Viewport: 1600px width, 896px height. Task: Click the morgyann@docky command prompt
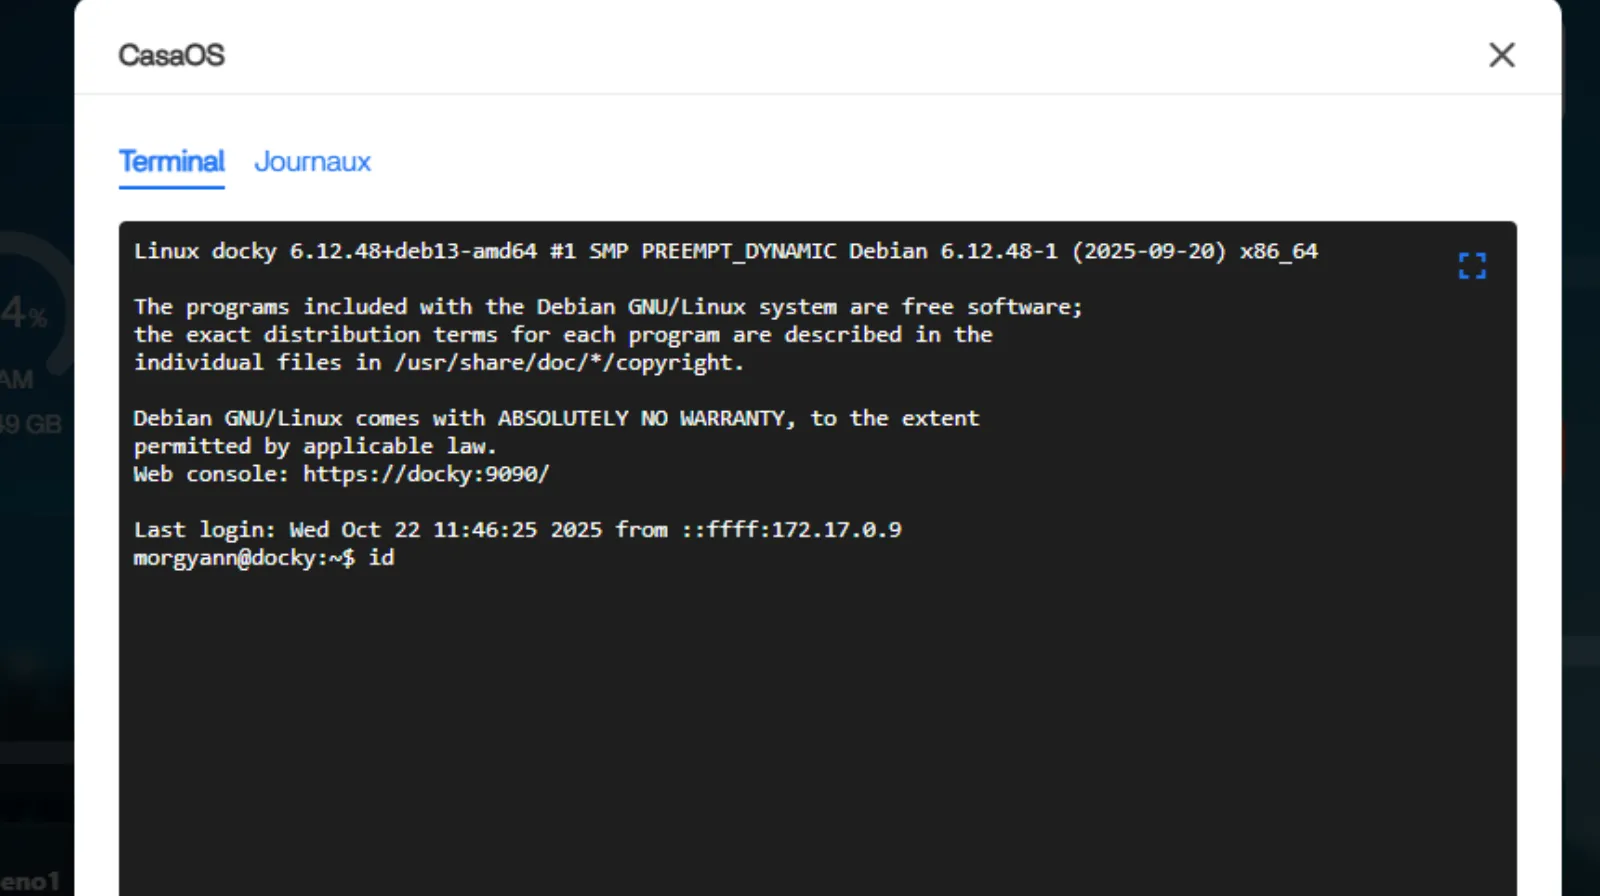point(243,558)
